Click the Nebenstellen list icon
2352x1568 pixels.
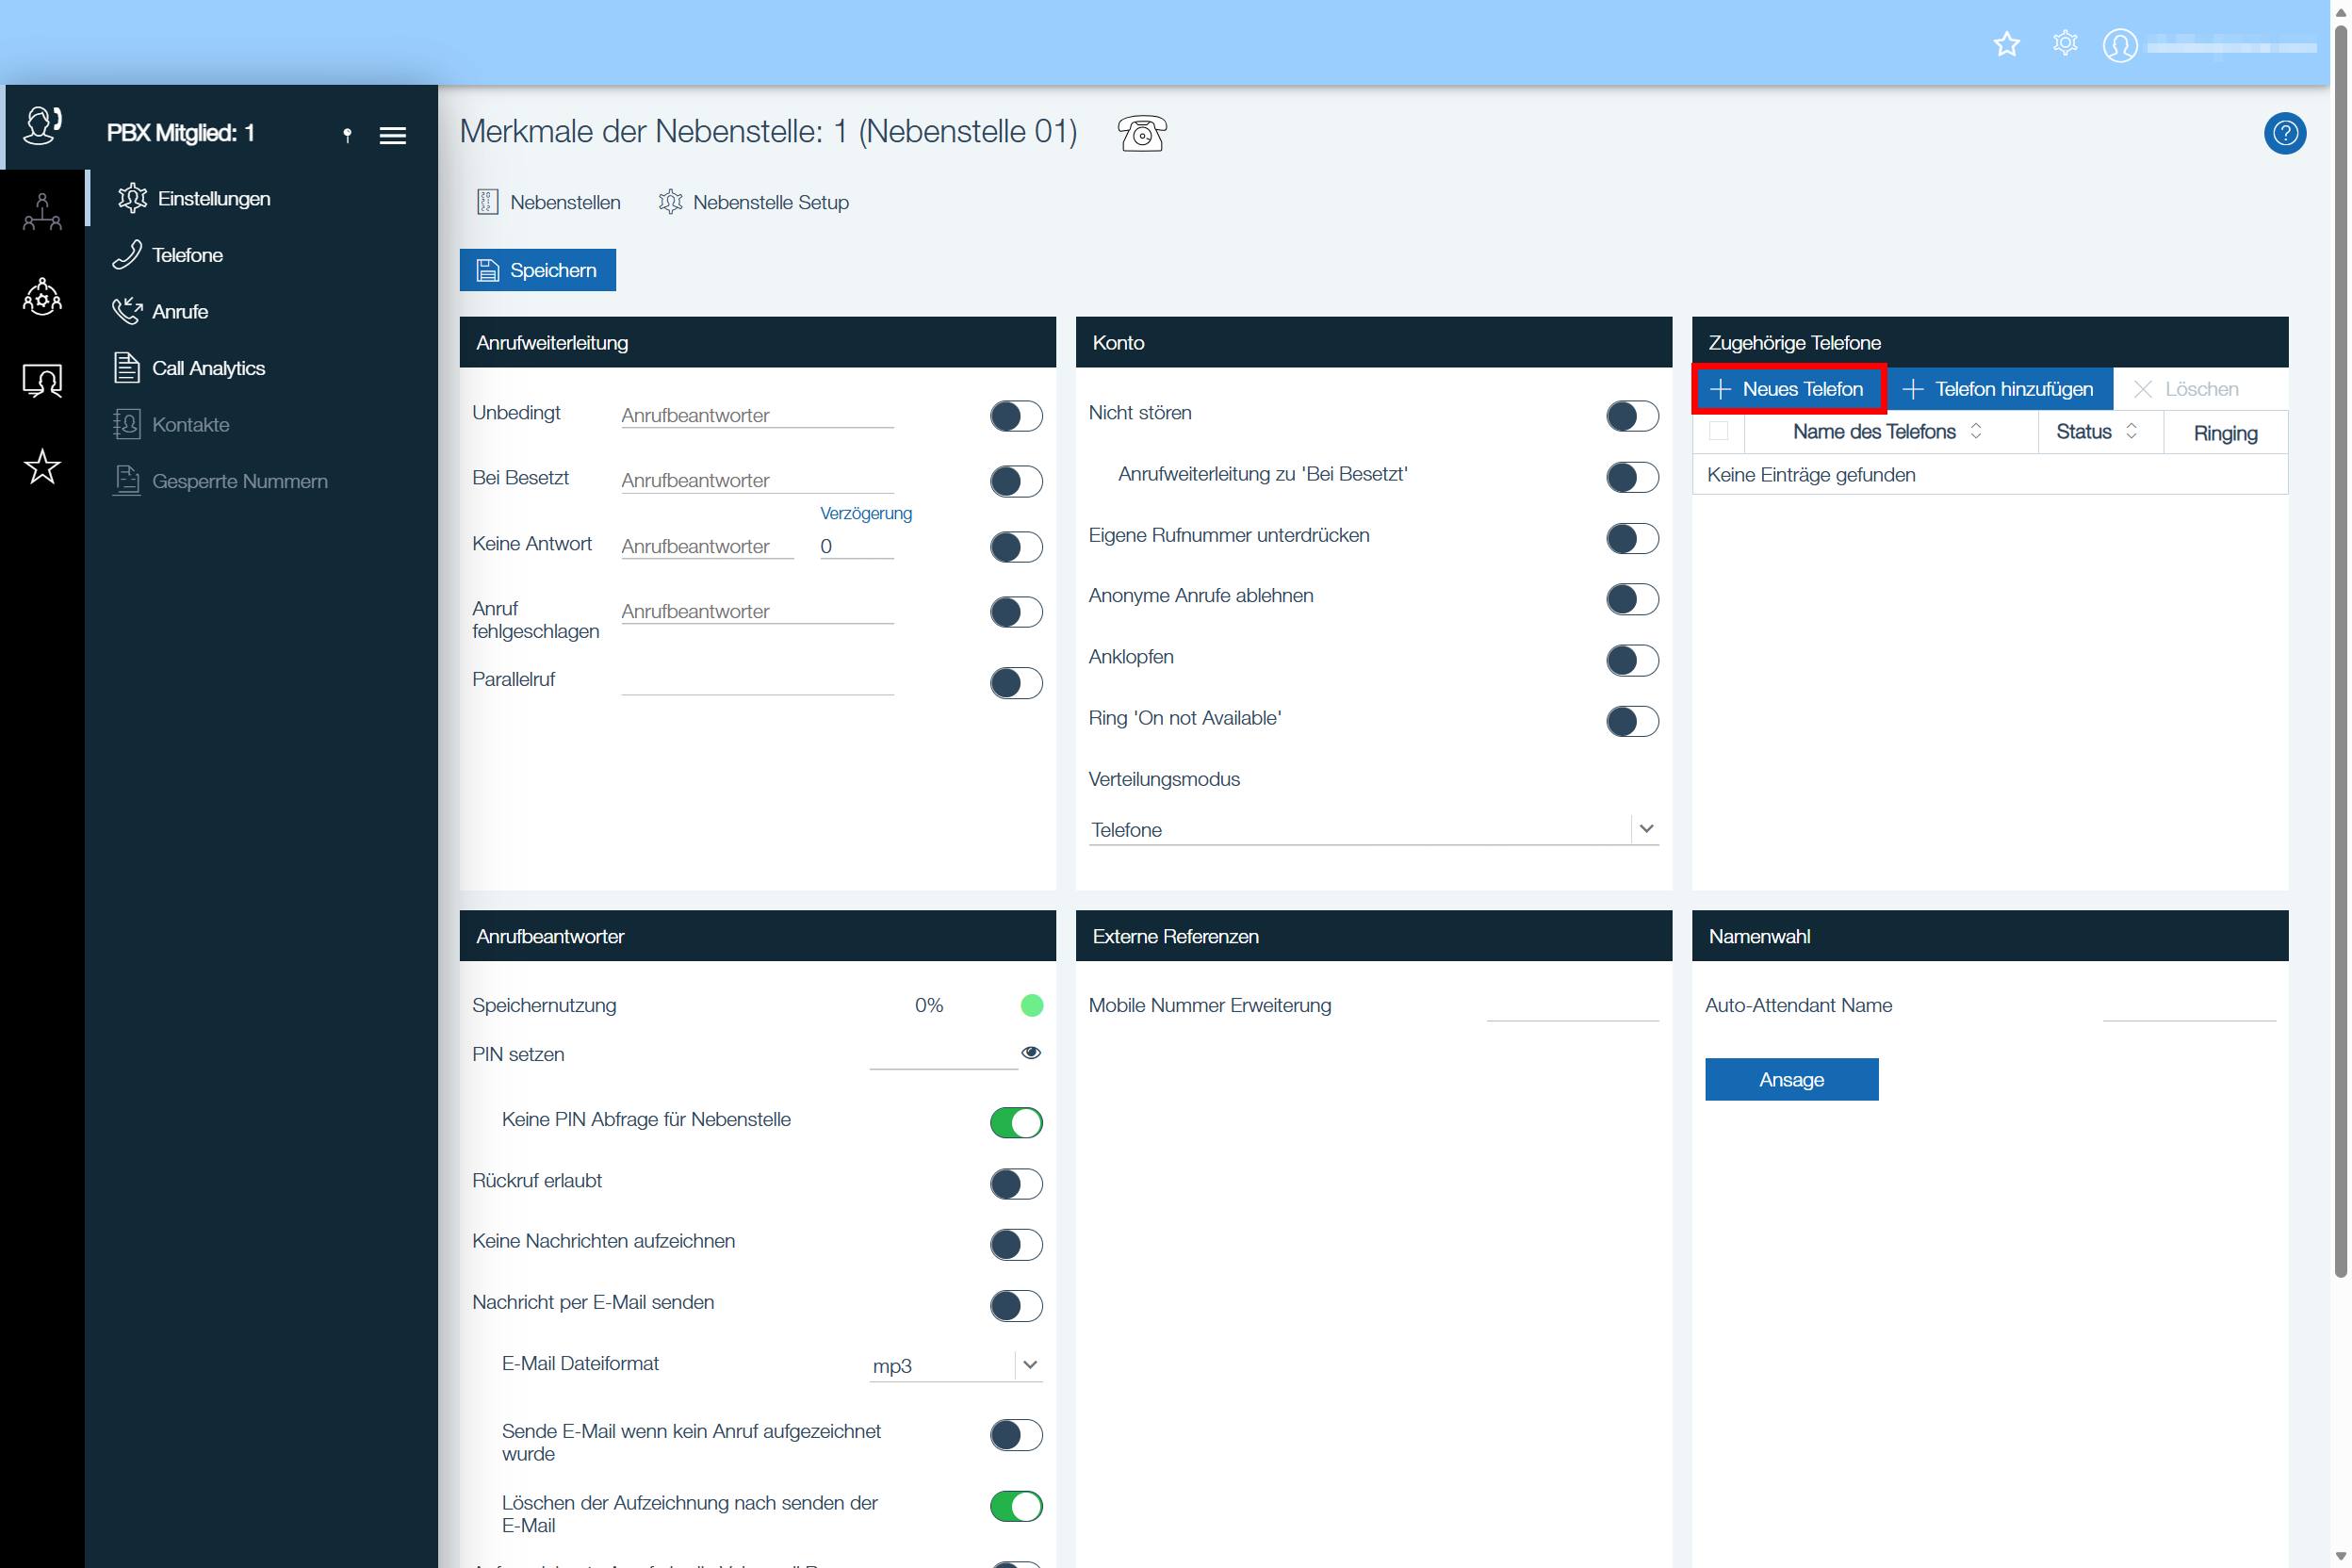point(487,202)
